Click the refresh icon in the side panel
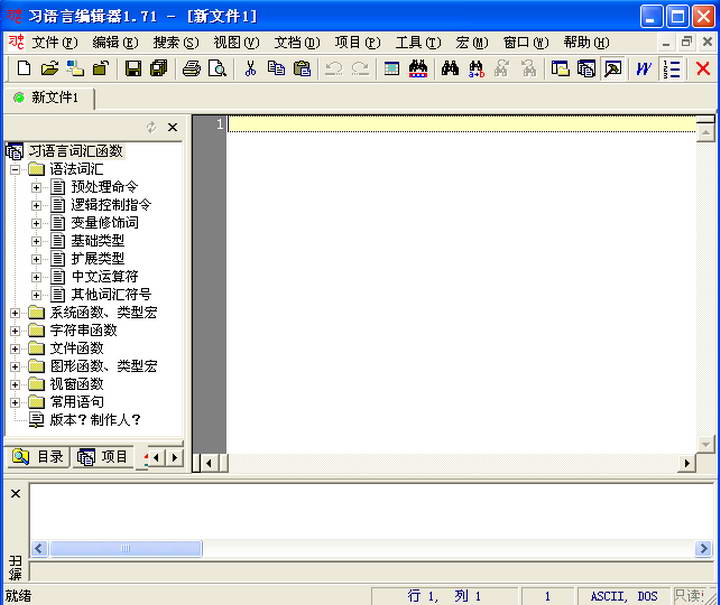This screenshot has height=605, width=720. (151, 127)
